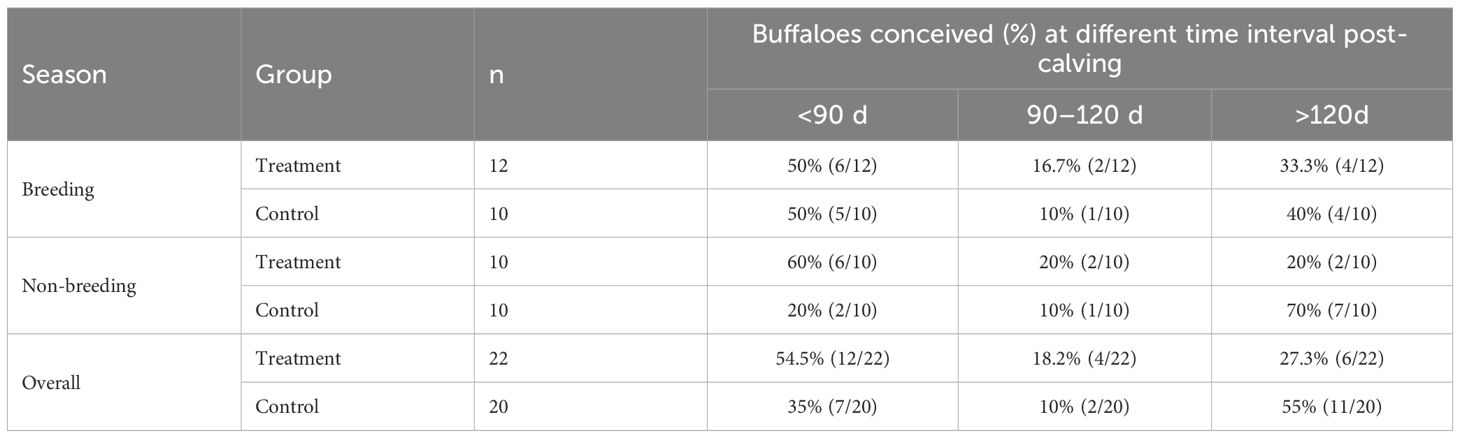
Task: Click the 16.7% (2/12) cell
Action: [1084, 166]
